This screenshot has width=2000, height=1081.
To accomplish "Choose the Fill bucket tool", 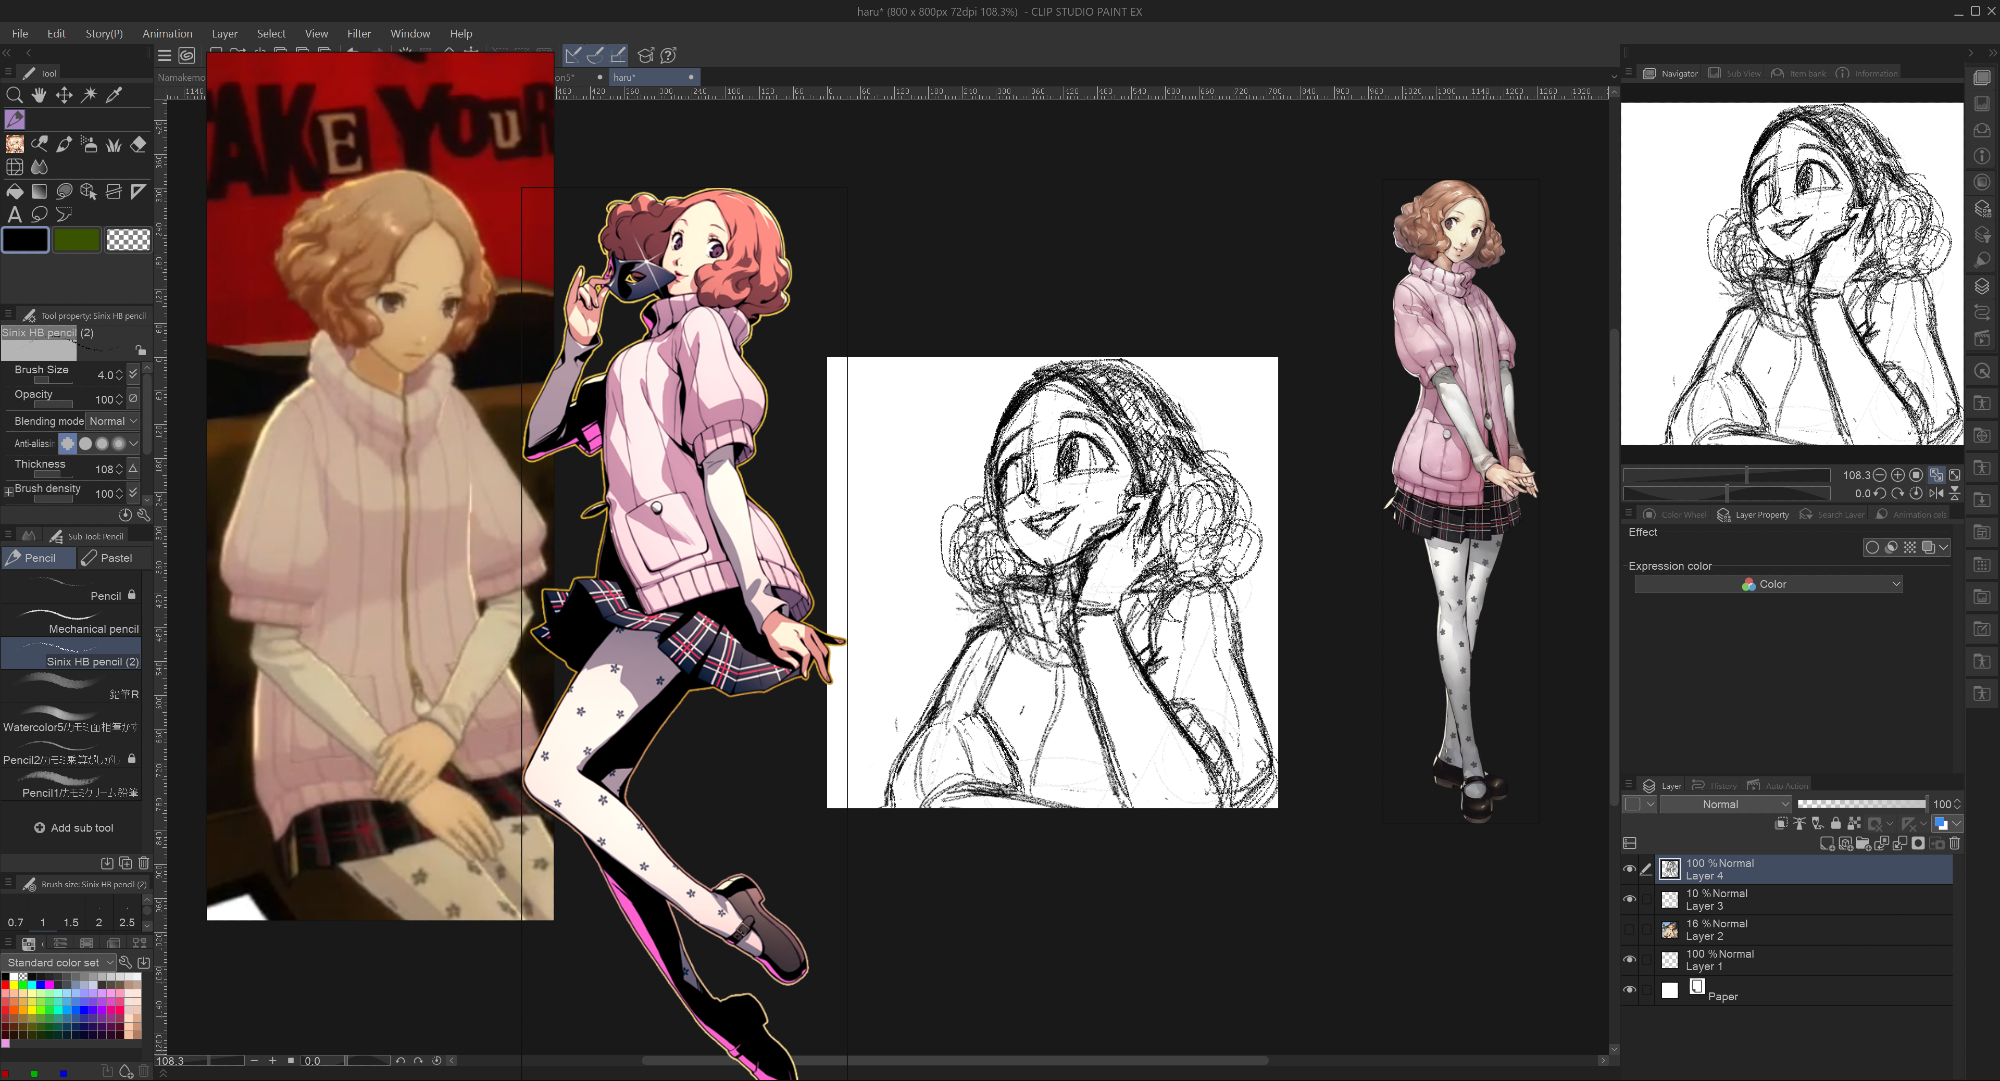I will click(14, 191).
